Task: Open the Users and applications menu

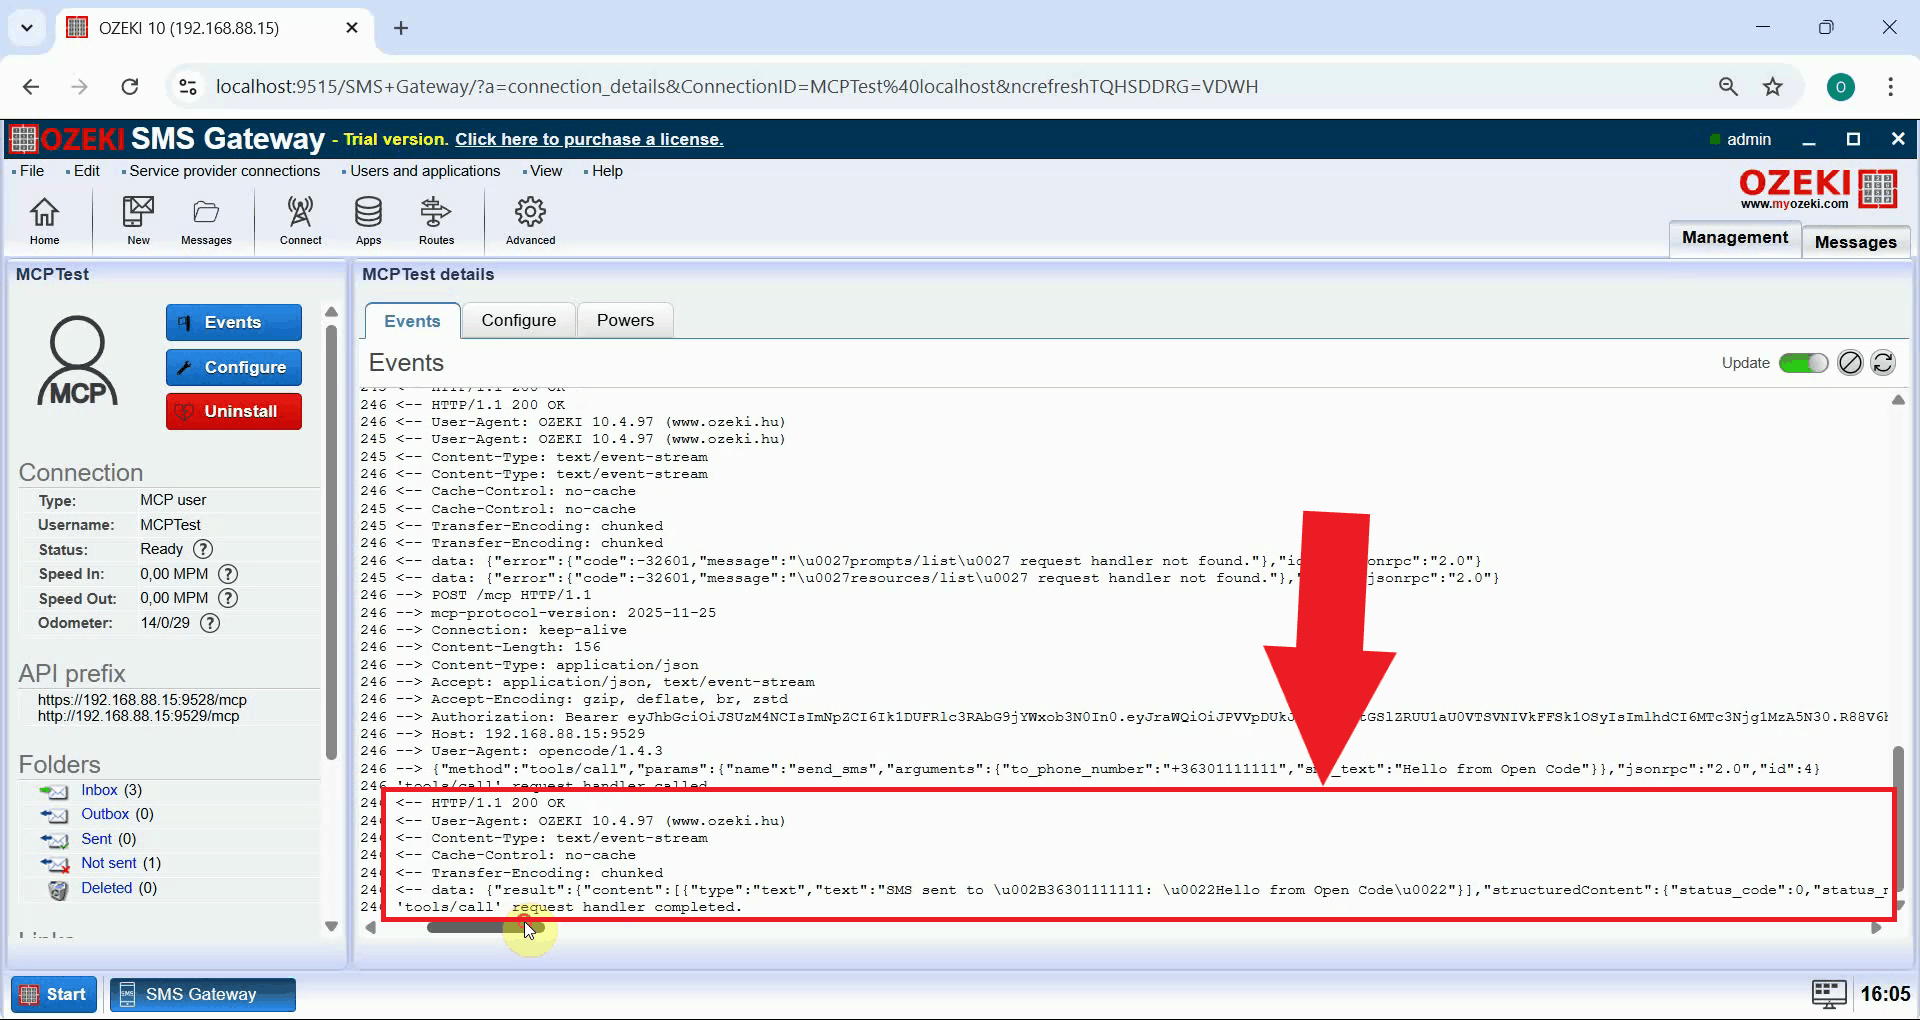Action: coord(424,171)
